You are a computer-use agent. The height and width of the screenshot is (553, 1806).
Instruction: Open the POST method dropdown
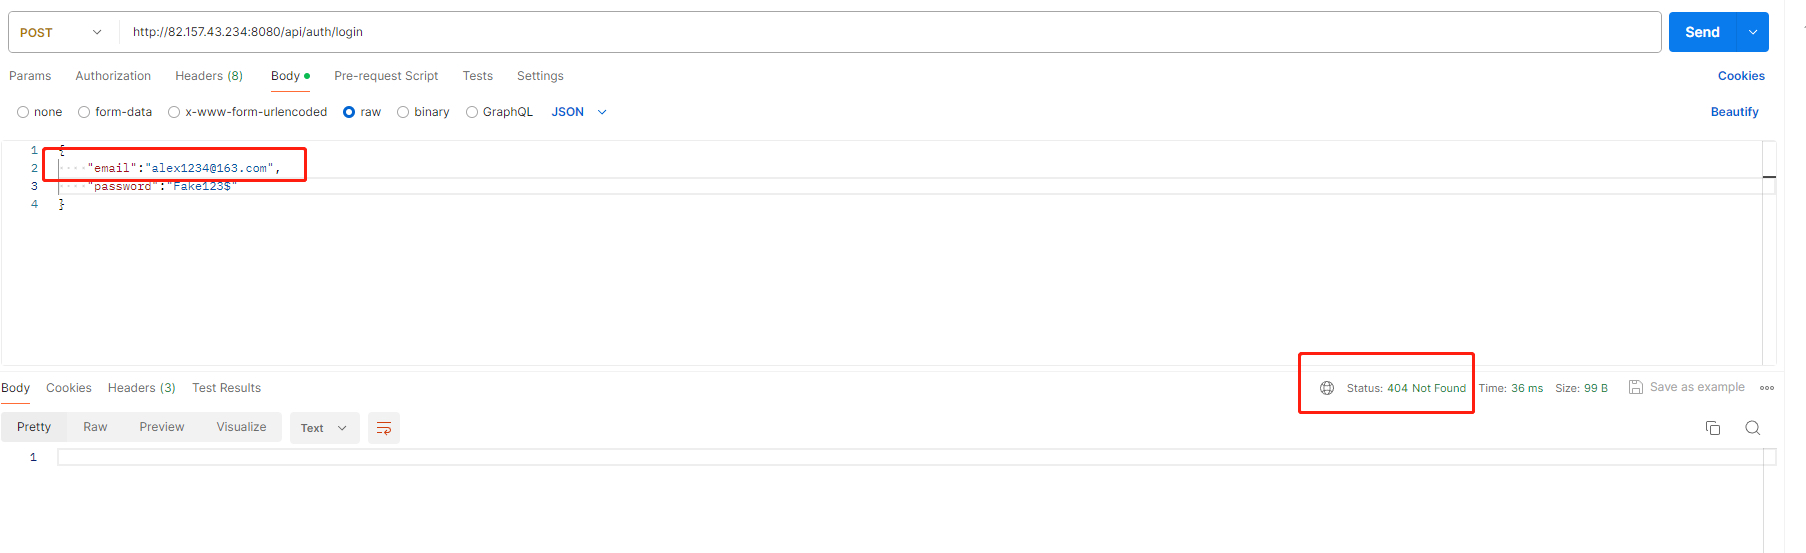(62, 32)
